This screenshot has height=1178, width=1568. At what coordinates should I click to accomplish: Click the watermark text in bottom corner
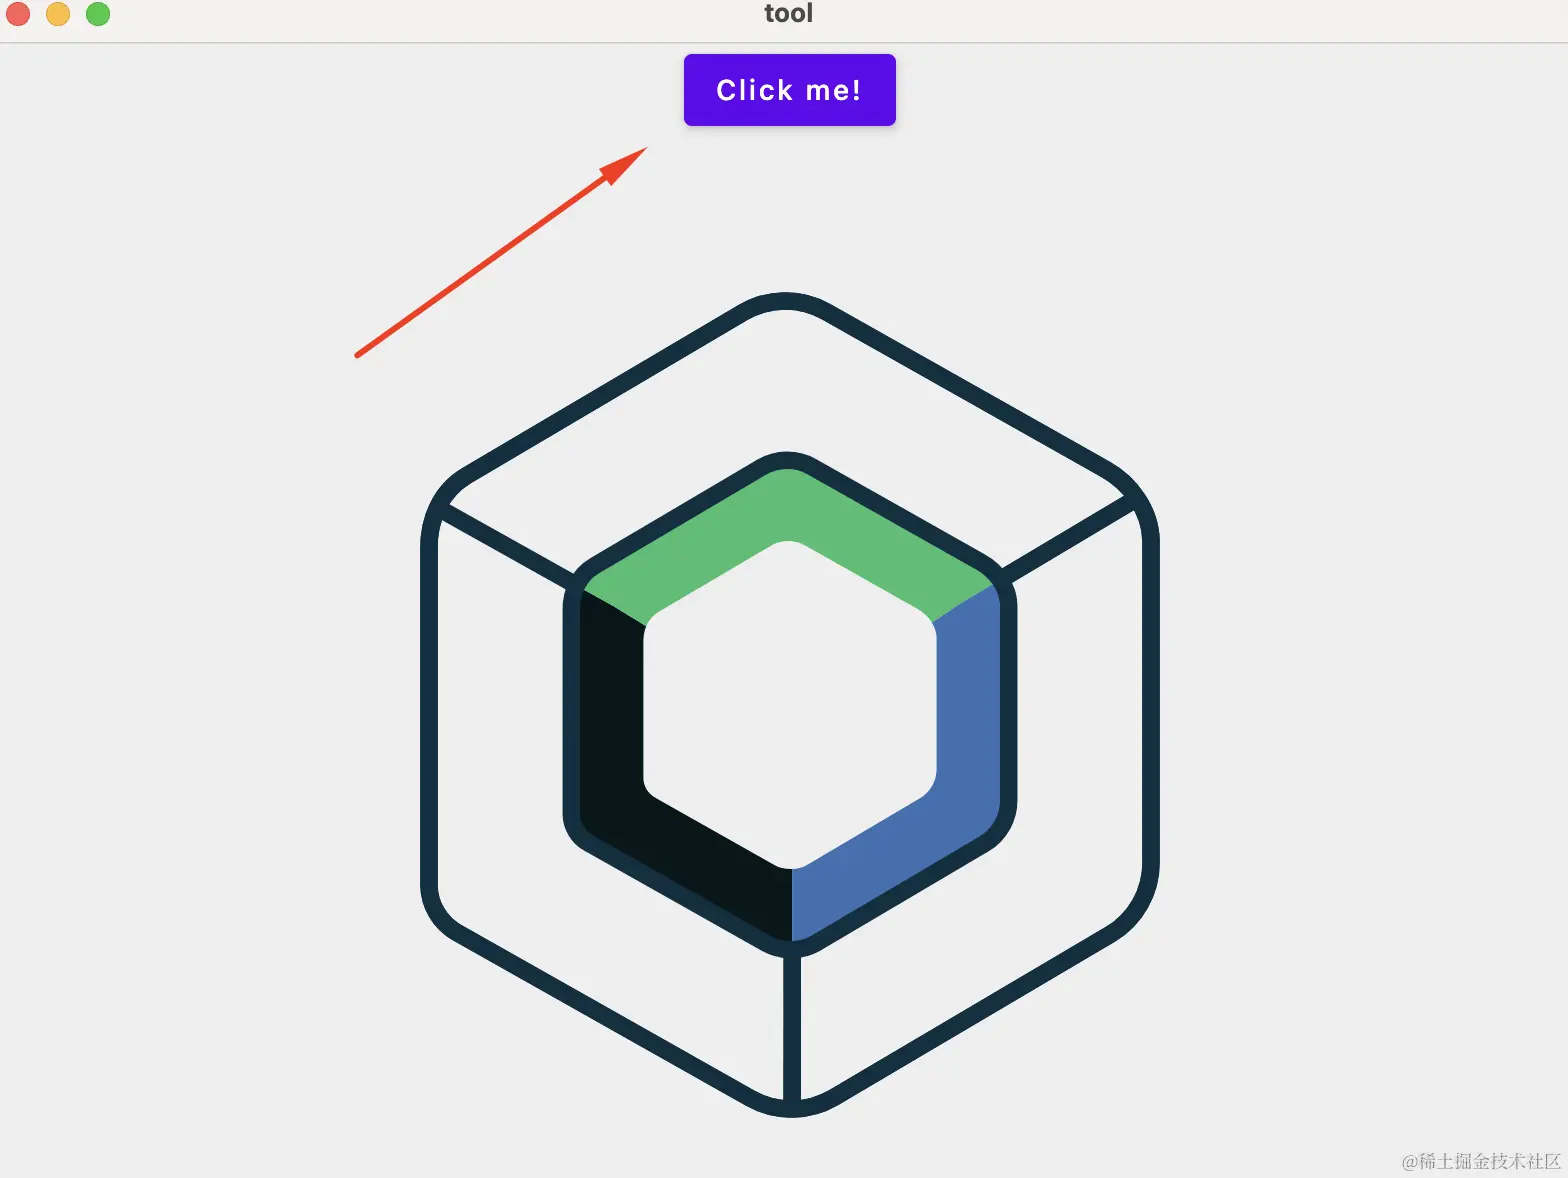pos(1481,1161)
